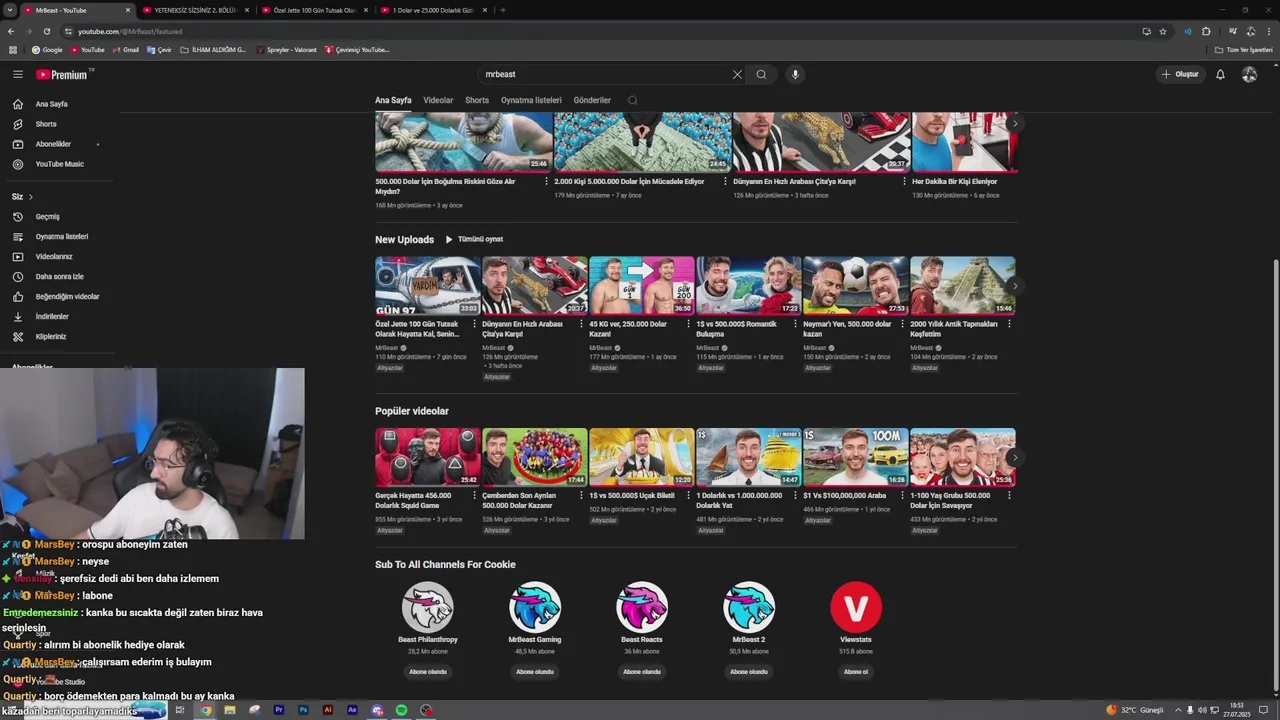Open the Beast Philanthropy channel avatar
This screenshot has height=720, width=1280.
pyautogui.click(x=428, y=607)
